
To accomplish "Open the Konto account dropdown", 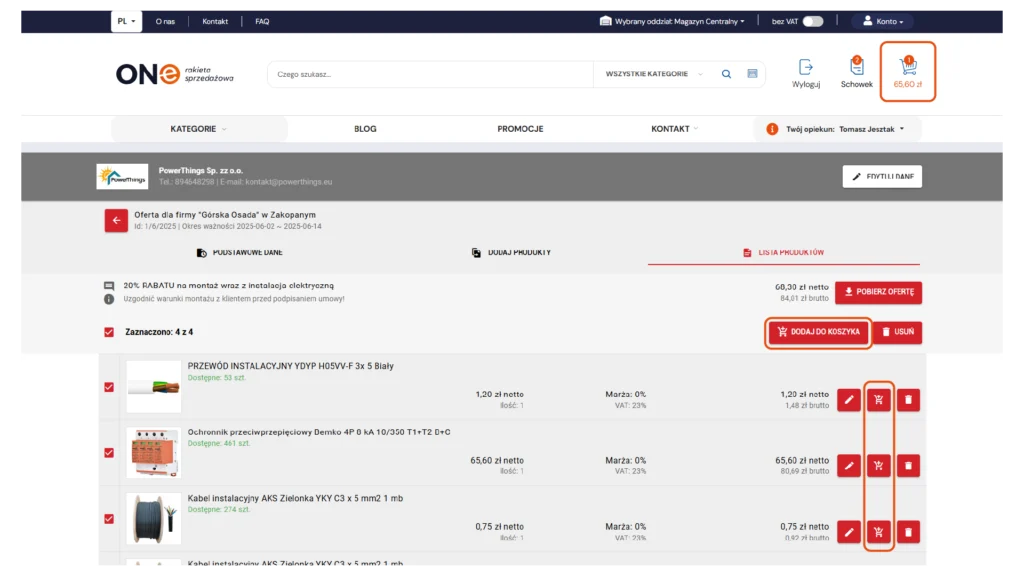I will pyautogui.click(x=882, y=21).
